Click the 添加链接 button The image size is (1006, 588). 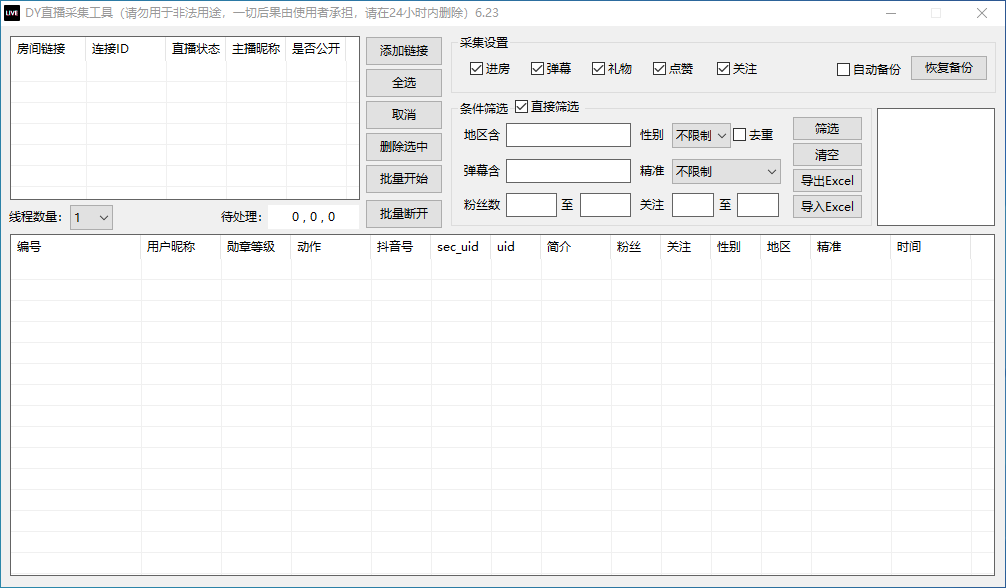click(x=403, y=51)
